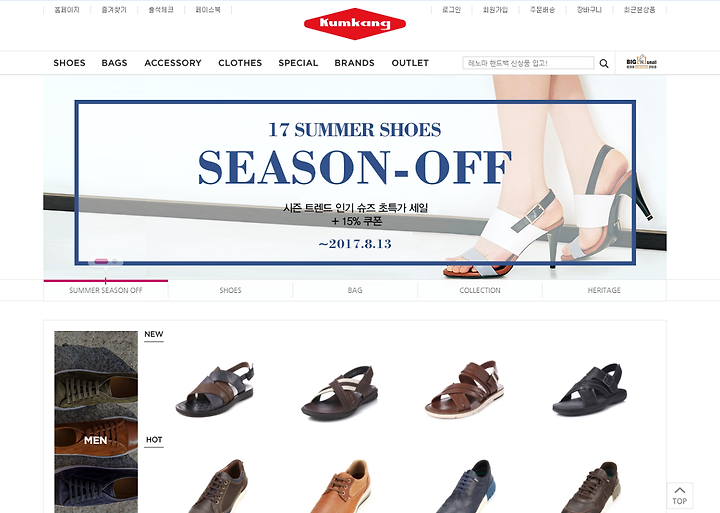The height and width of the screenshot is (513, 720).
Task: Open the BIG mall logo icon
Action: coord(641,62)
